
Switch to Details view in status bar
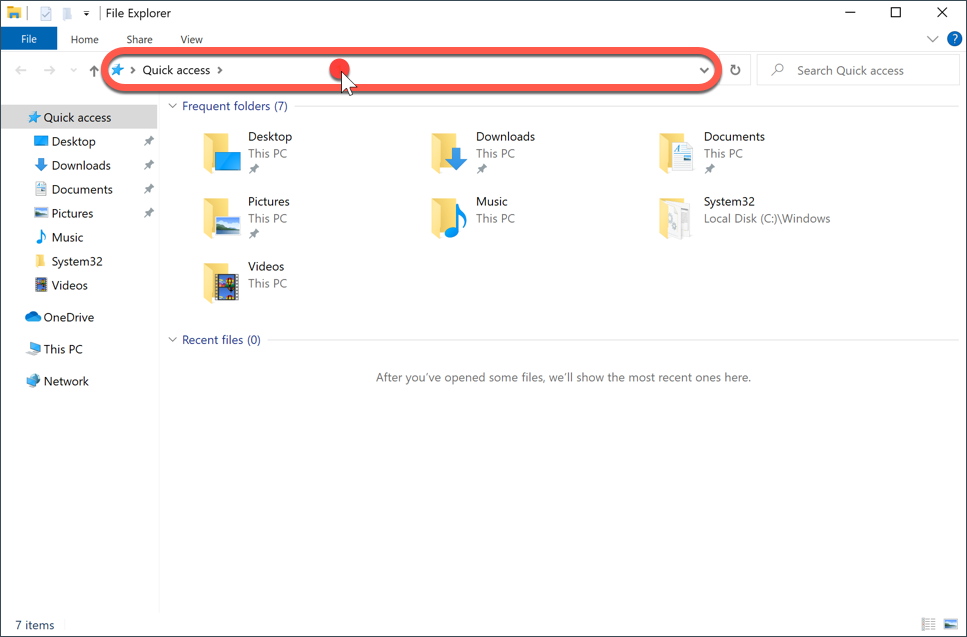coord(928,625)
